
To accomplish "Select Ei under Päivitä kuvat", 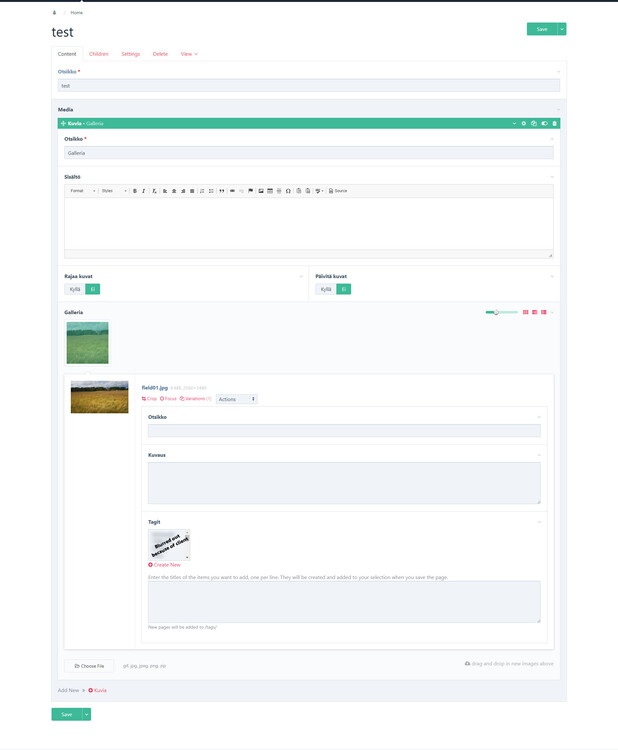I will [x=344, y=289].
